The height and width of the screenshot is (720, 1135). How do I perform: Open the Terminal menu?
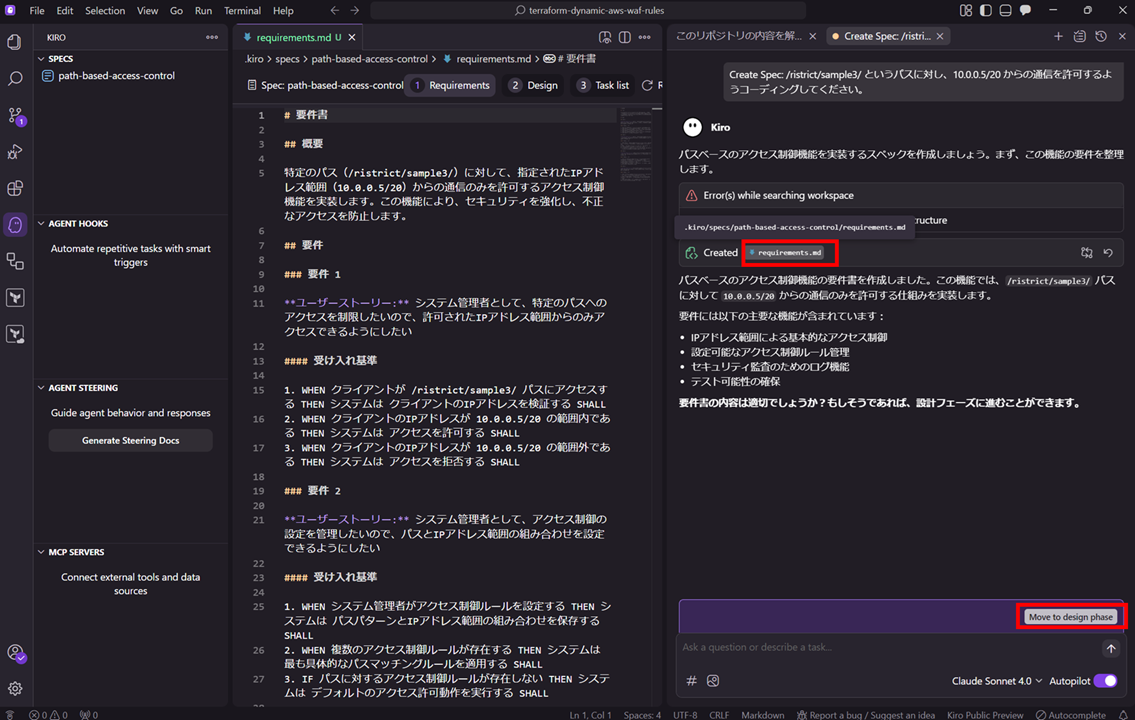(242, 11)
